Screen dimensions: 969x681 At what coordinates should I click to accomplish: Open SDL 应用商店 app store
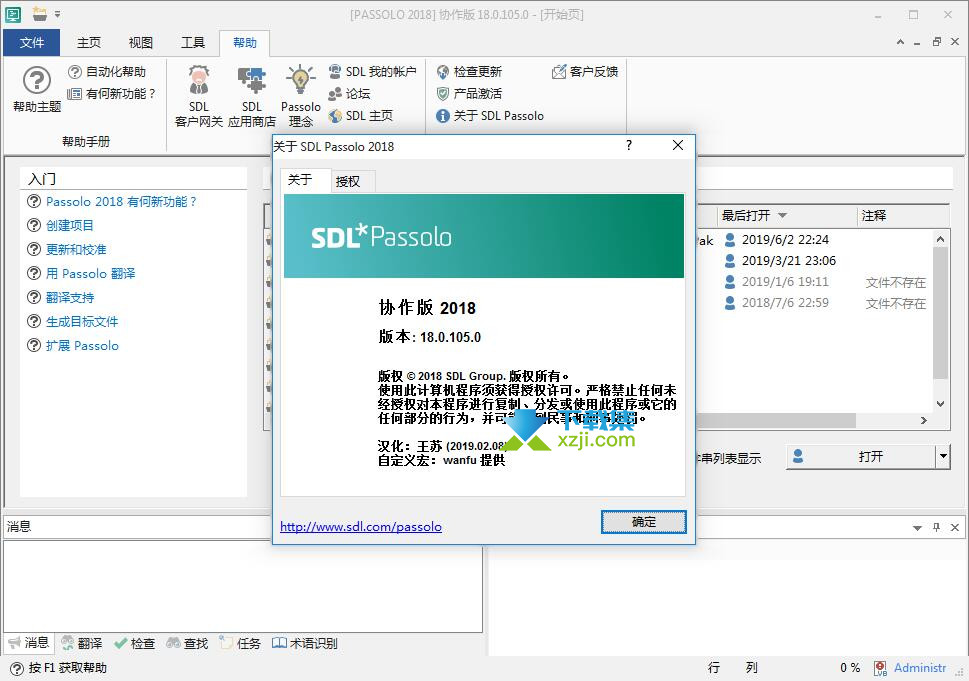[x=252, y=96]
